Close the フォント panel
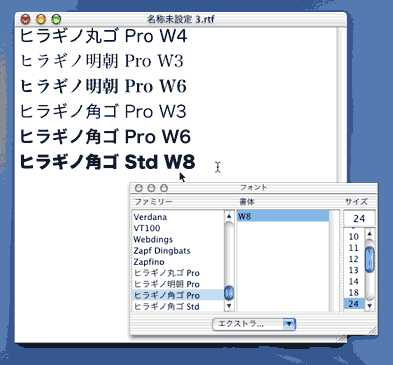The height and width of the screenshot is (365, 393). (x=139, y=188)
